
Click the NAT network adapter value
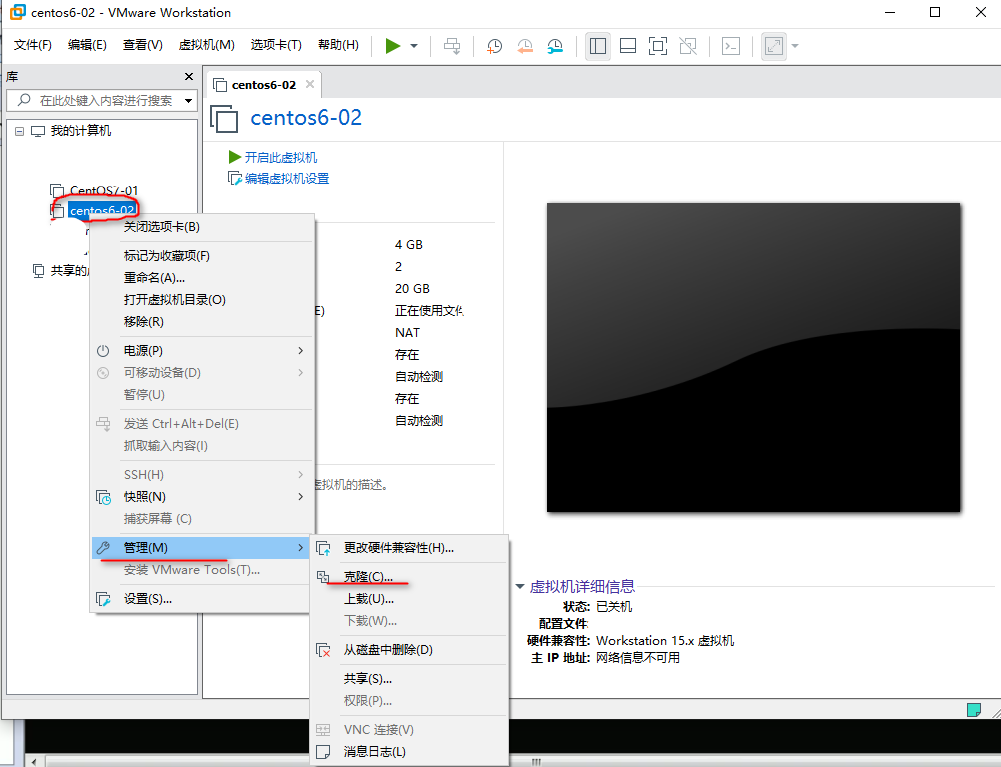pyautogui.click(x=407, y=333)
